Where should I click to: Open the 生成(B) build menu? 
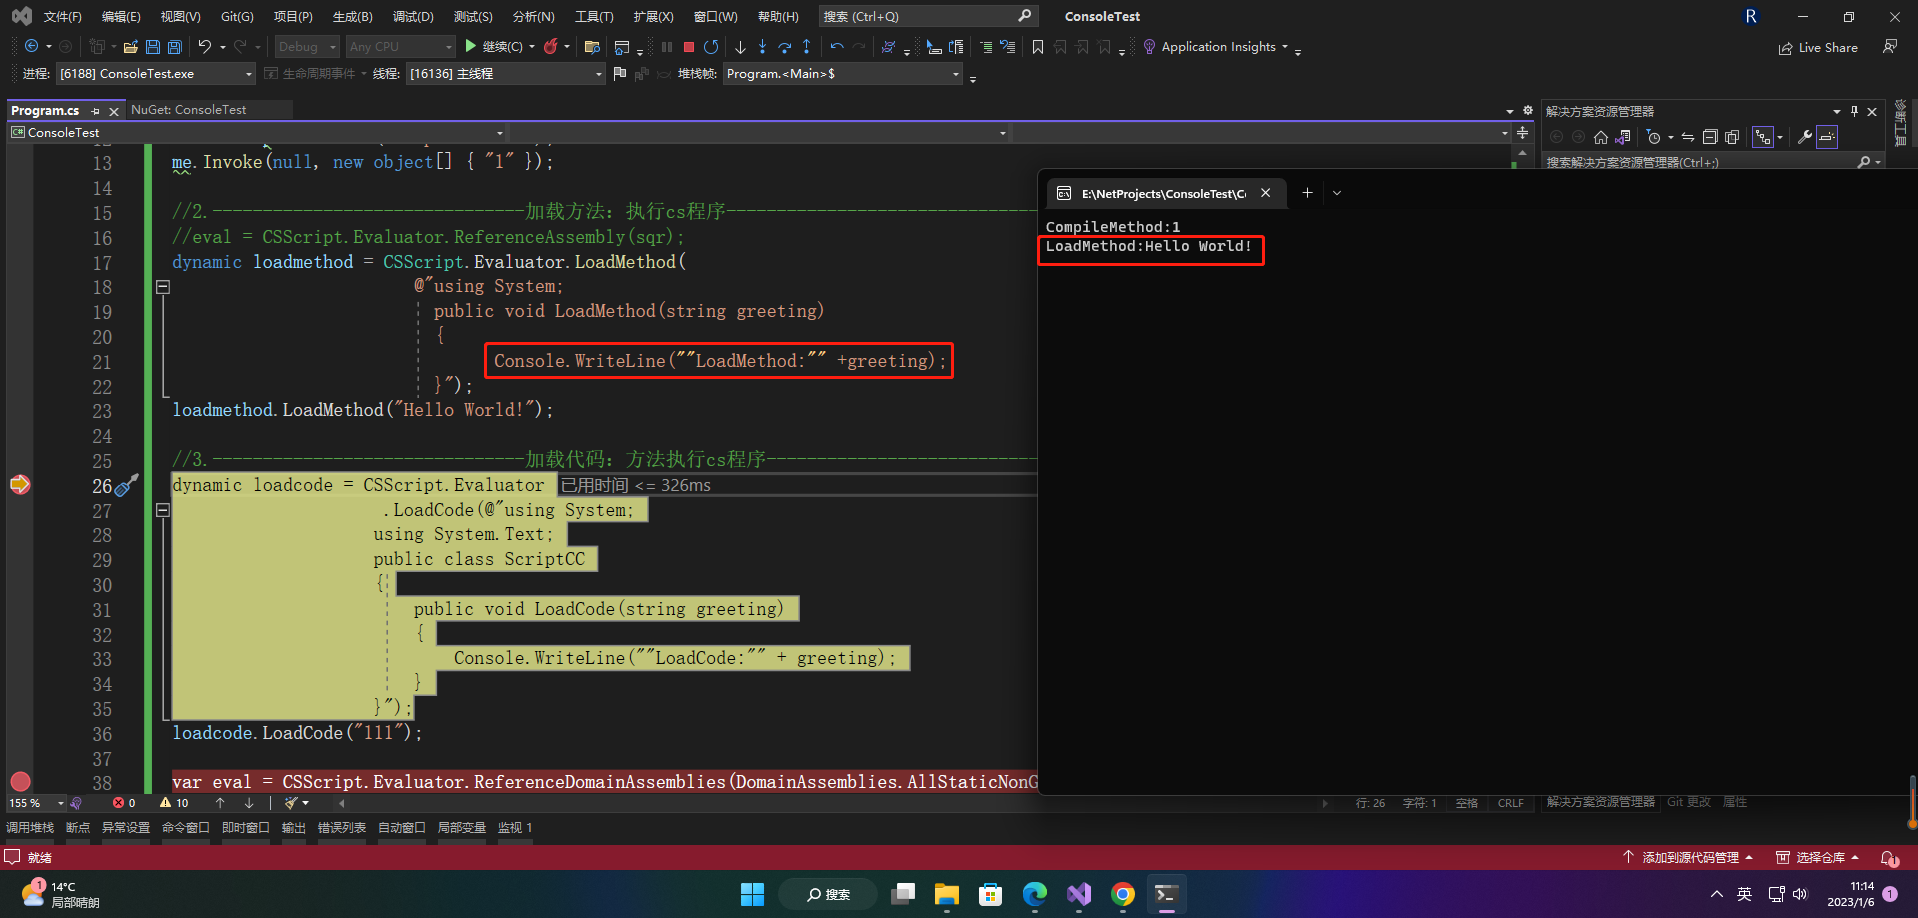point(352,17)
